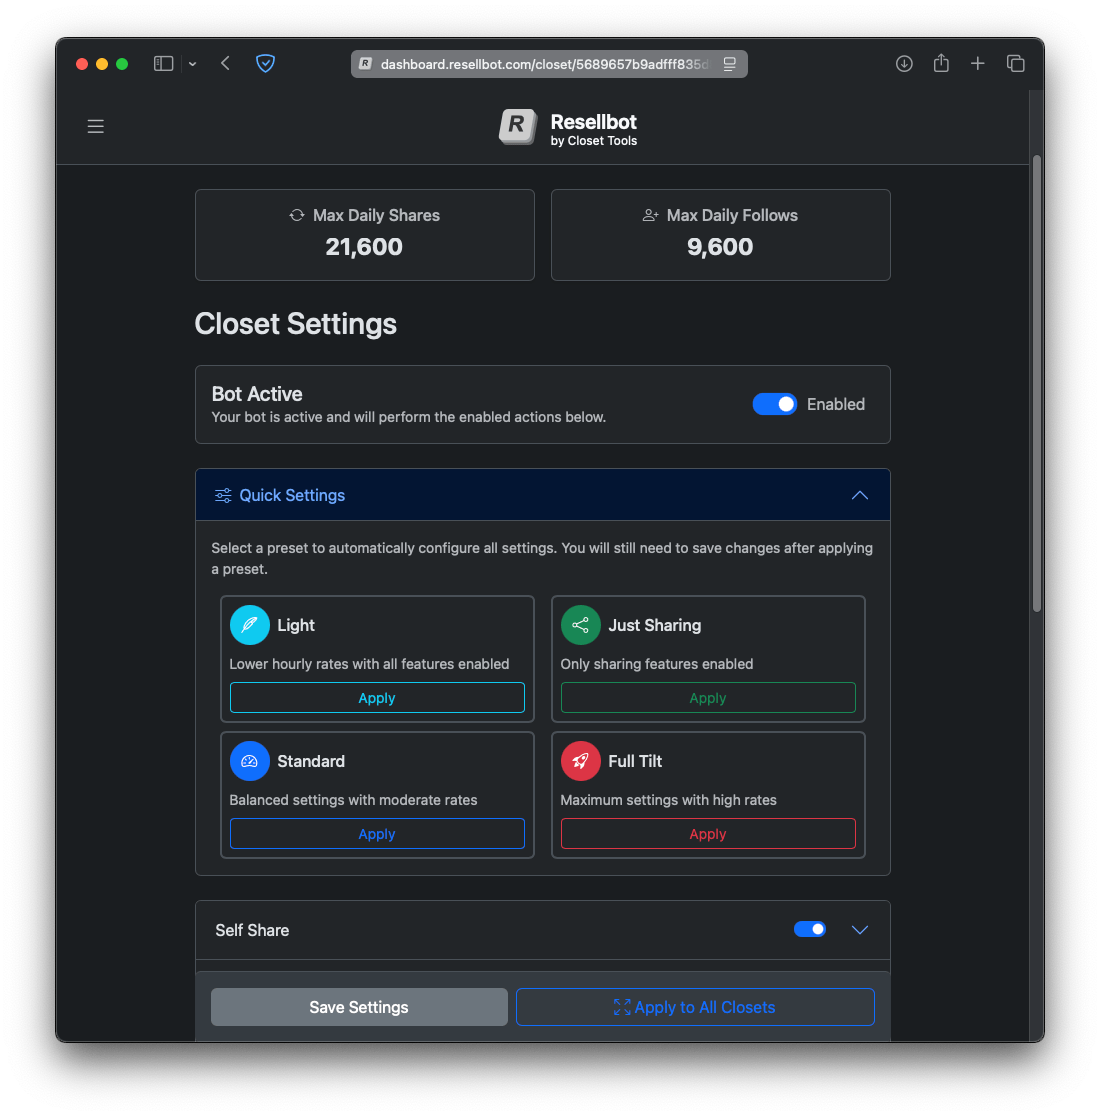Image resolution: width=1100 pixels, height=1116 pixels.
Task: Apply the Just Sharing preset
Action: click(708, 698)
